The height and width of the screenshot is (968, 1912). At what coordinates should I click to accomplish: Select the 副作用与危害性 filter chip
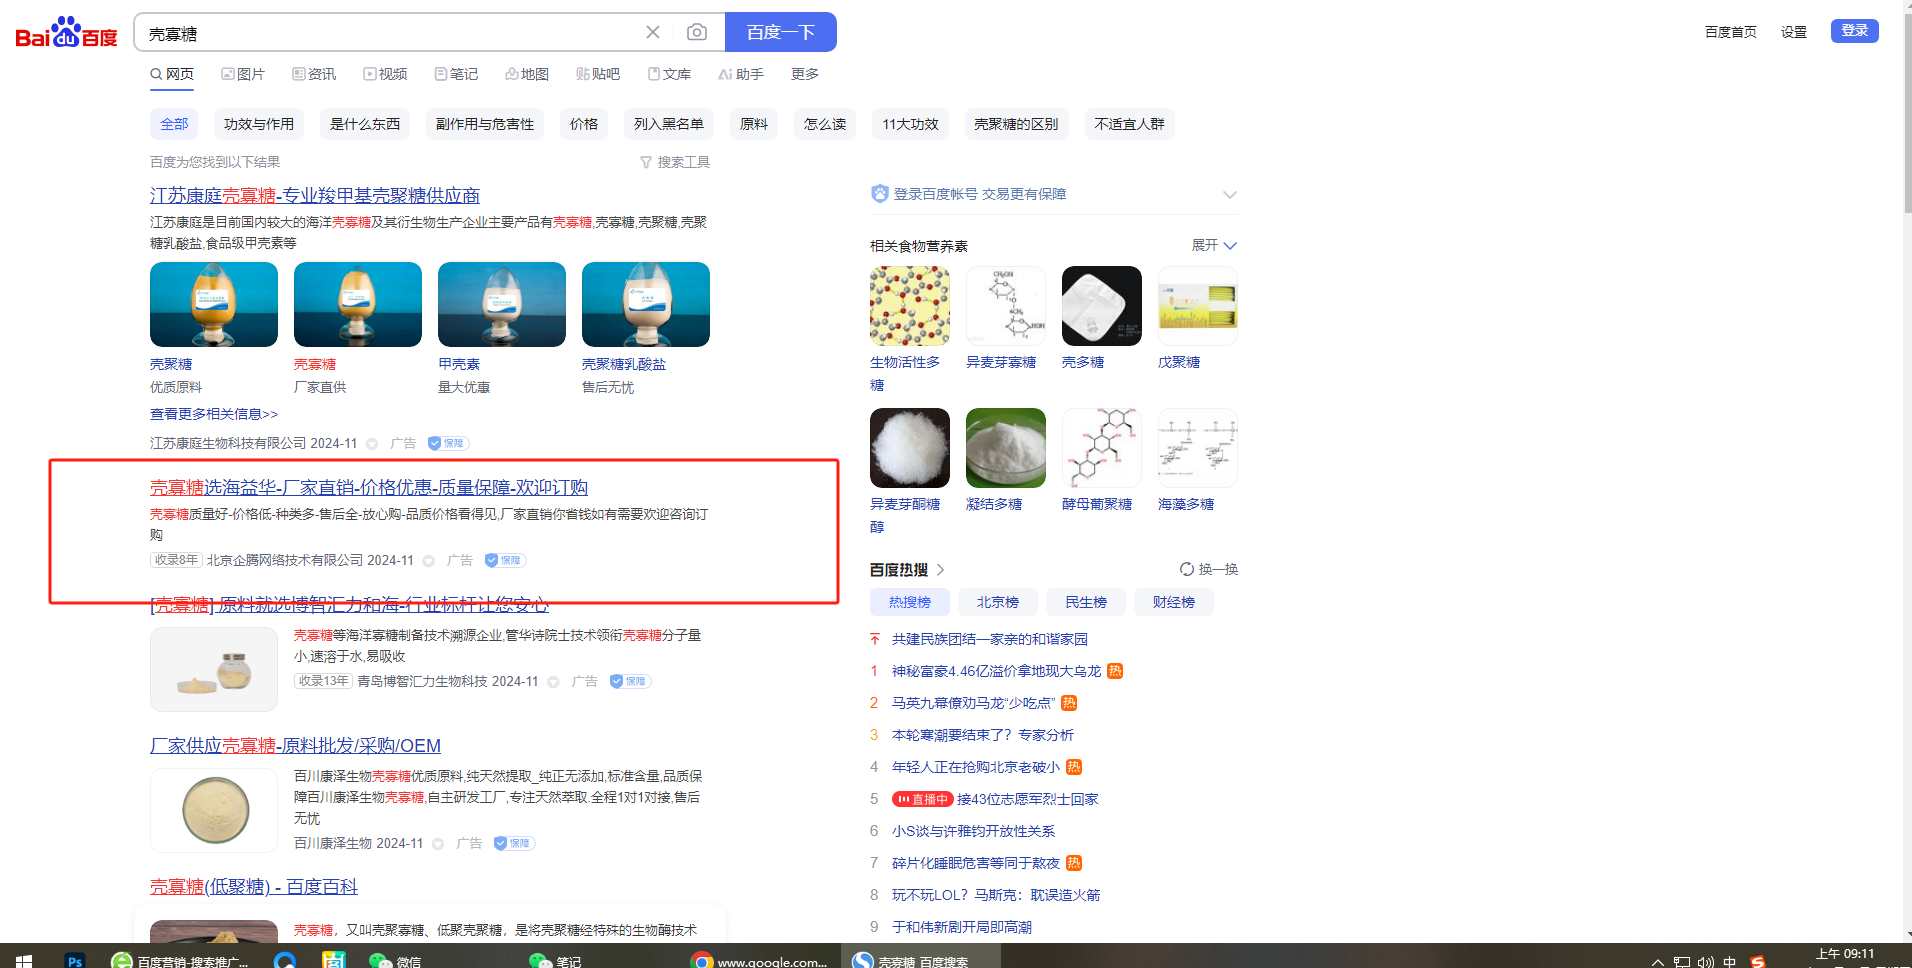pyautogui.click(x=485, y=124)
